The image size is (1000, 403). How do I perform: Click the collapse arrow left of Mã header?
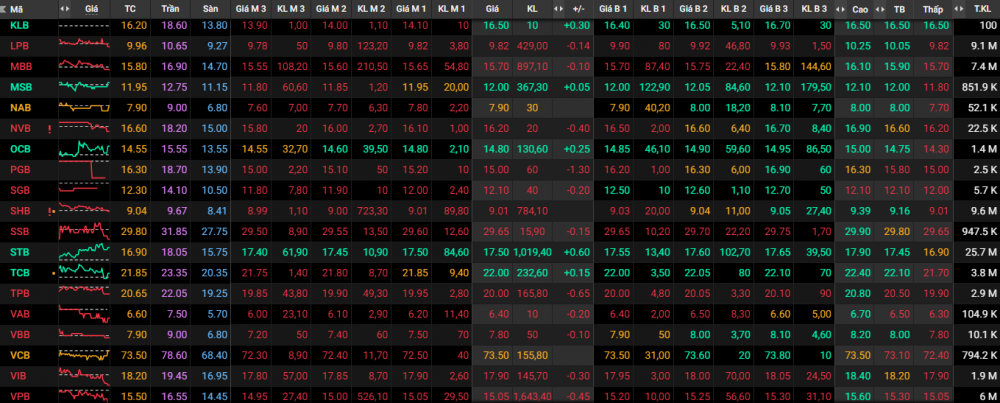(x=4, y=9)
